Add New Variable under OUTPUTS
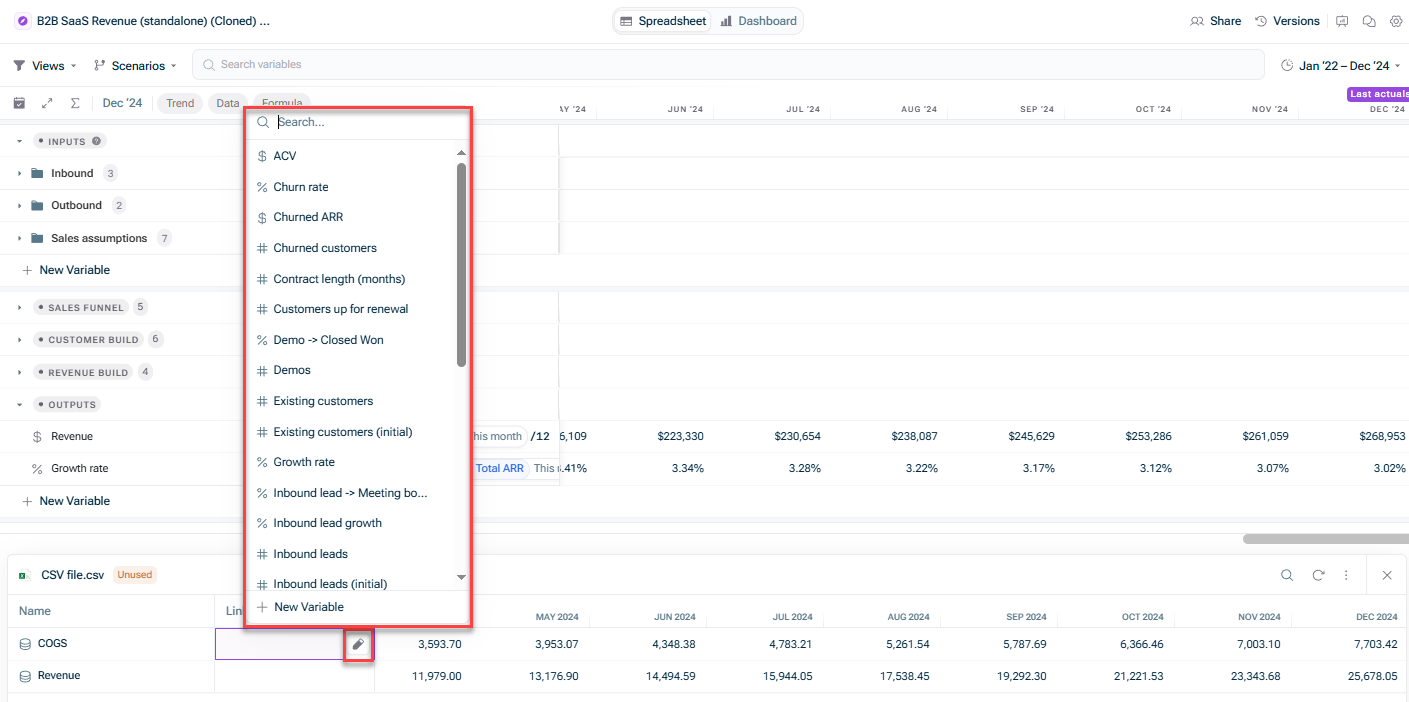This screenshot has height=702, width=1409. [66, 501]
